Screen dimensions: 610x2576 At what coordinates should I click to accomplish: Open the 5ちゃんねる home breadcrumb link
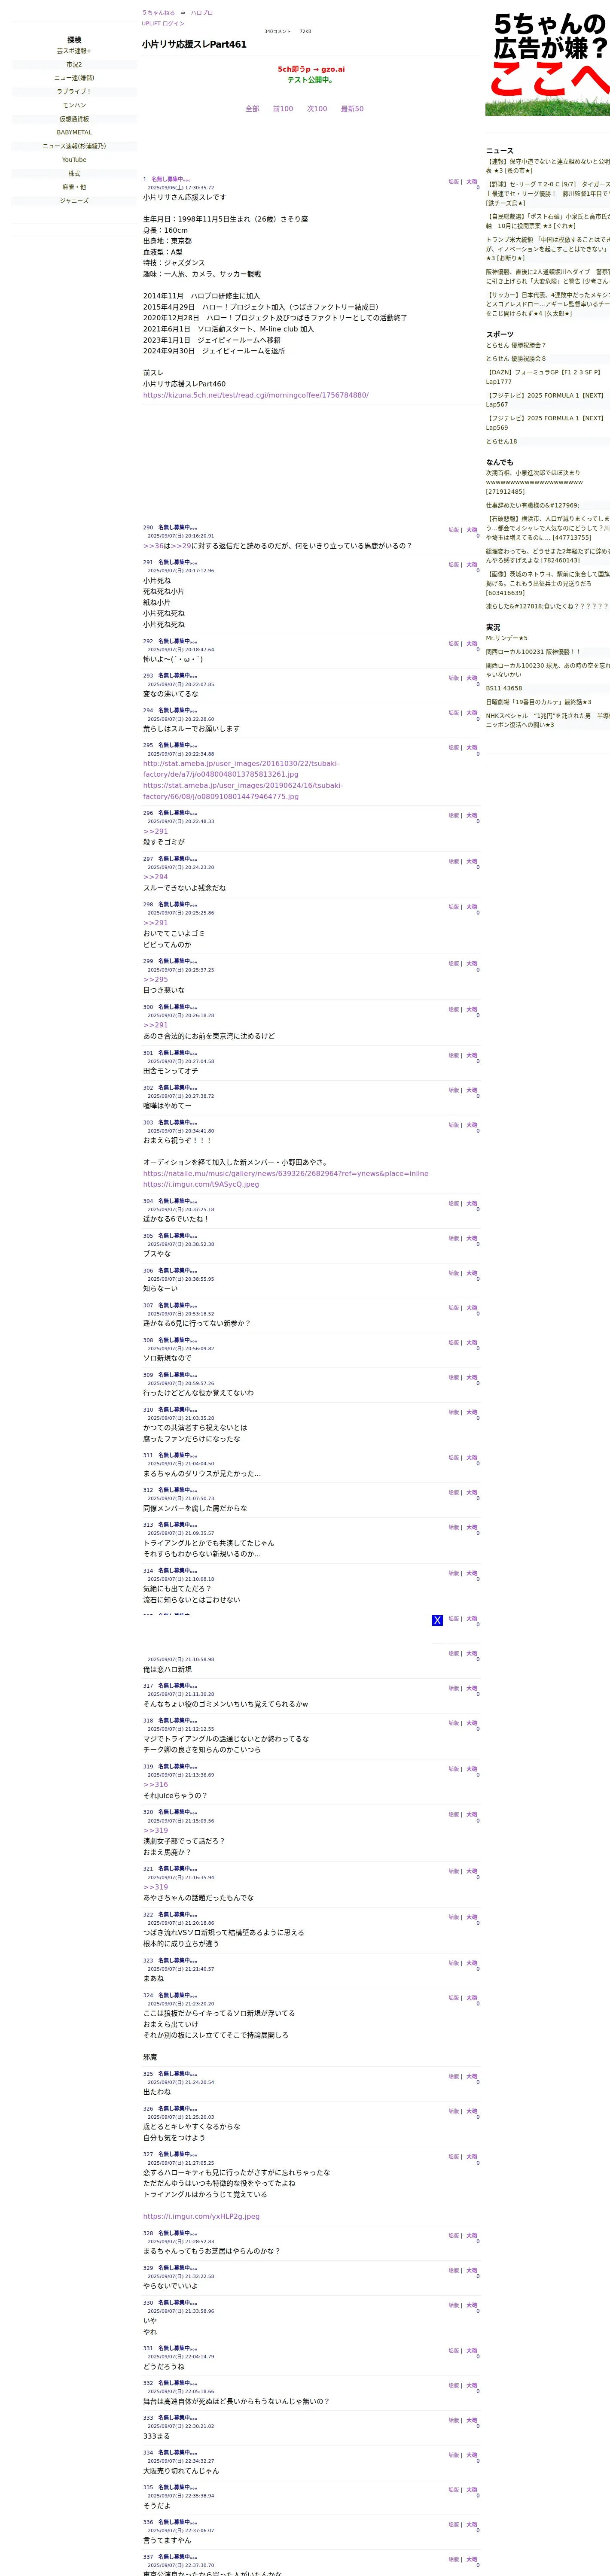pyautogui.click(x=158, y=13)
